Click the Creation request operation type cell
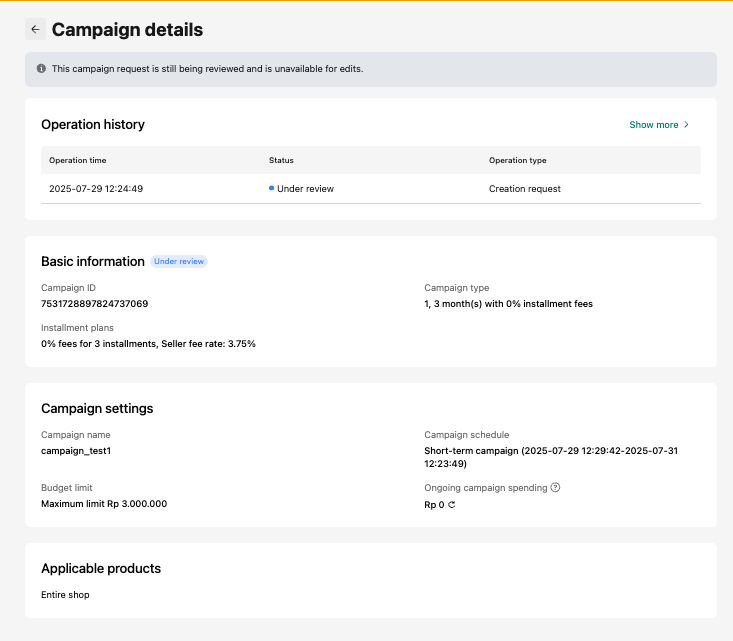This screenshot has width=733, height=641. pos(524,189)
